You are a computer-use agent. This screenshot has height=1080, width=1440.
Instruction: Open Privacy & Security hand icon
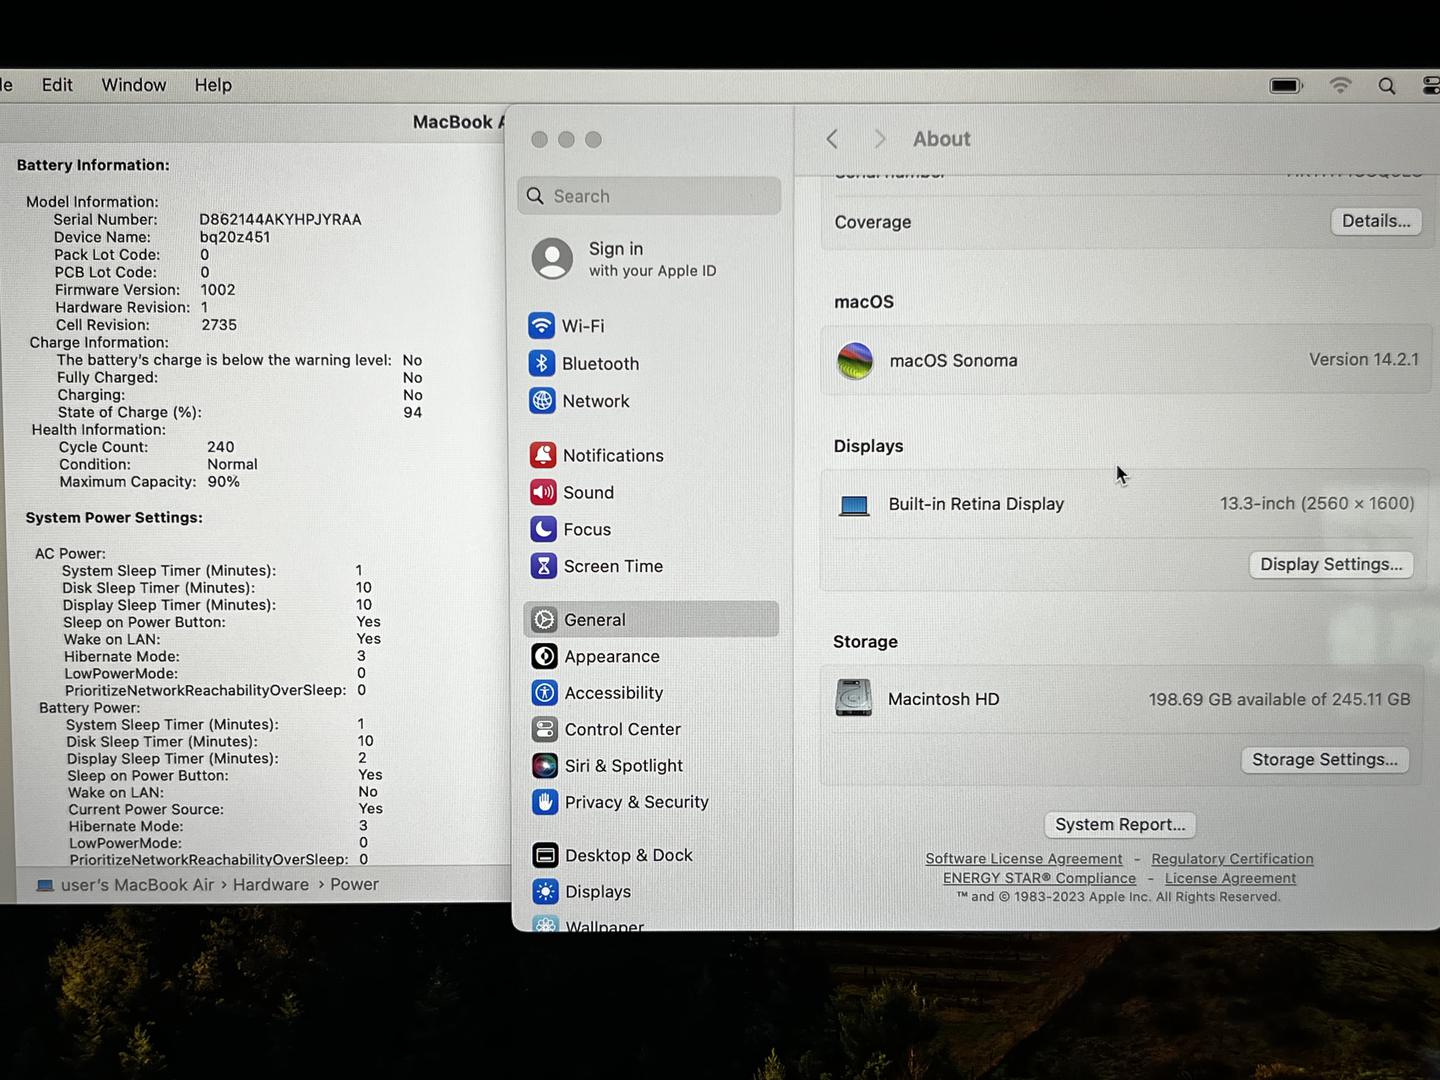545,802
